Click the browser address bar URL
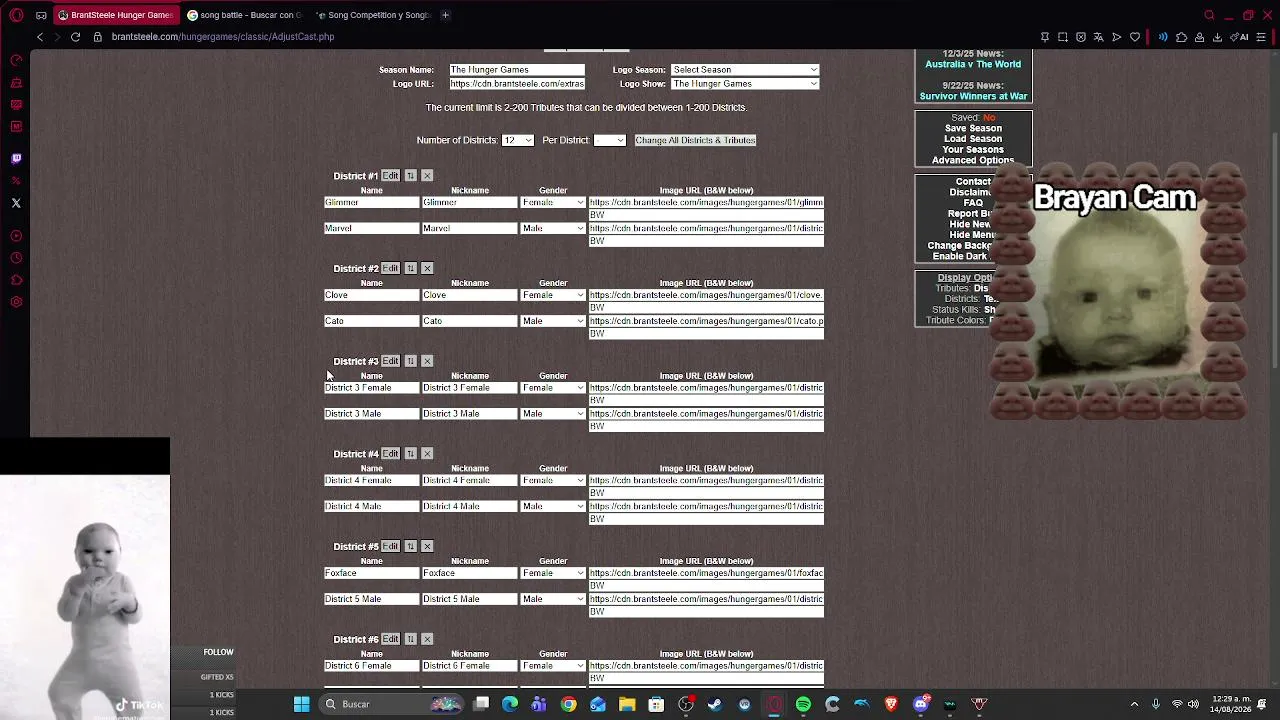Screen dimensions: 1280x720 coord(223,37)
